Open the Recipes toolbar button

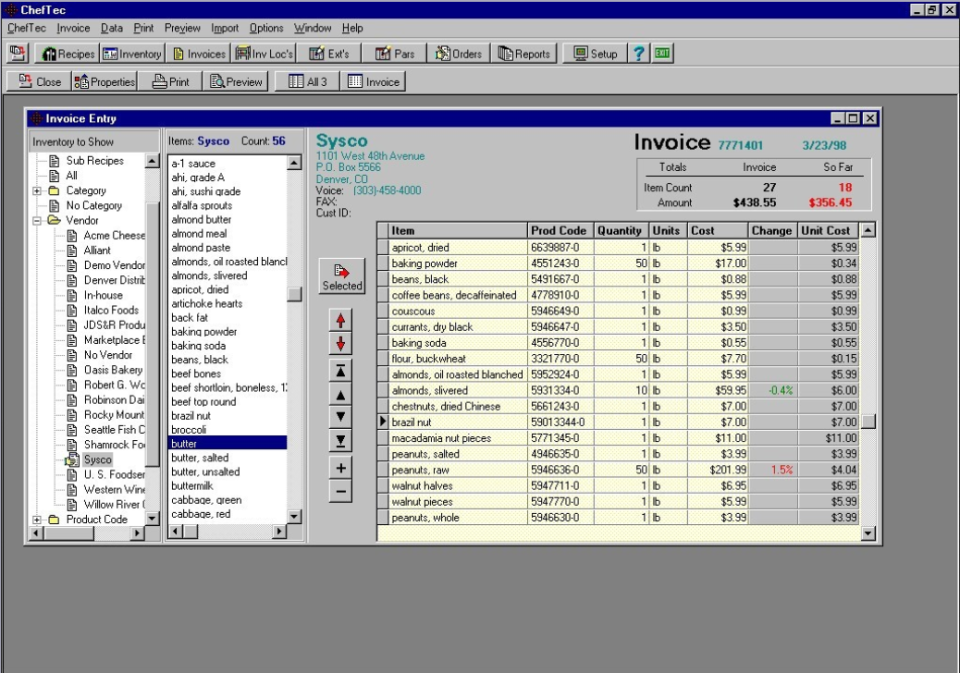69,54
